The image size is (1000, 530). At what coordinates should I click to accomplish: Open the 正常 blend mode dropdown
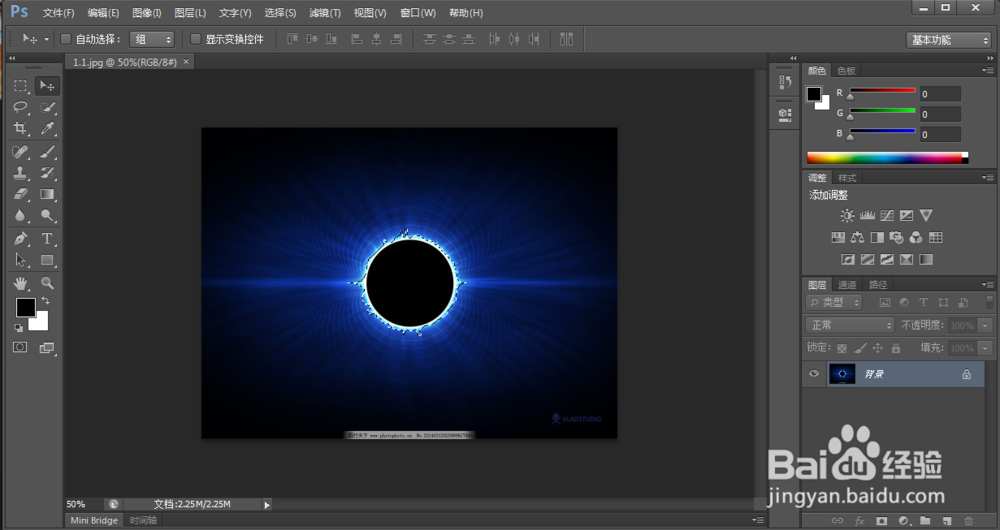pyautogui.click(x=850, y=325)
